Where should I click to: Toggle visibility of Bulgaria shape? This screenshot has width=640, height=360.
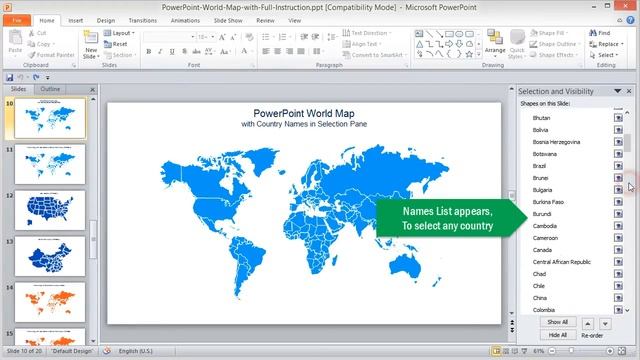coord(618,190)
